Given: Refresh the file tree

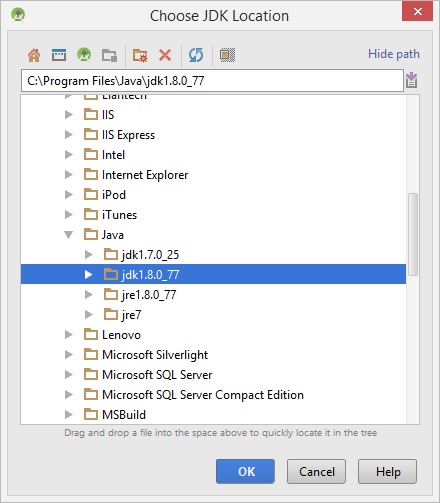Looking at the screenshot, I should click(x=196, y=55).
